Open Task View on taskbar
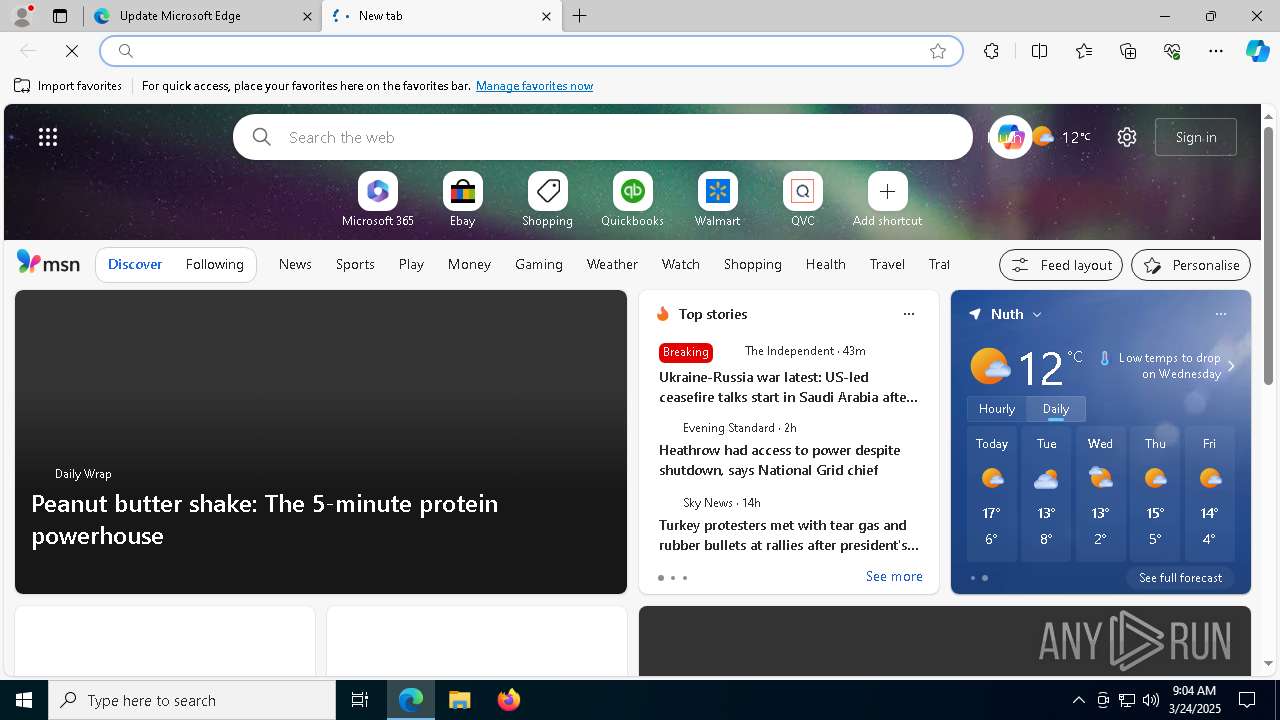Image resolution: width=1280 pixels, height=720 pixels. coord(360,700)
